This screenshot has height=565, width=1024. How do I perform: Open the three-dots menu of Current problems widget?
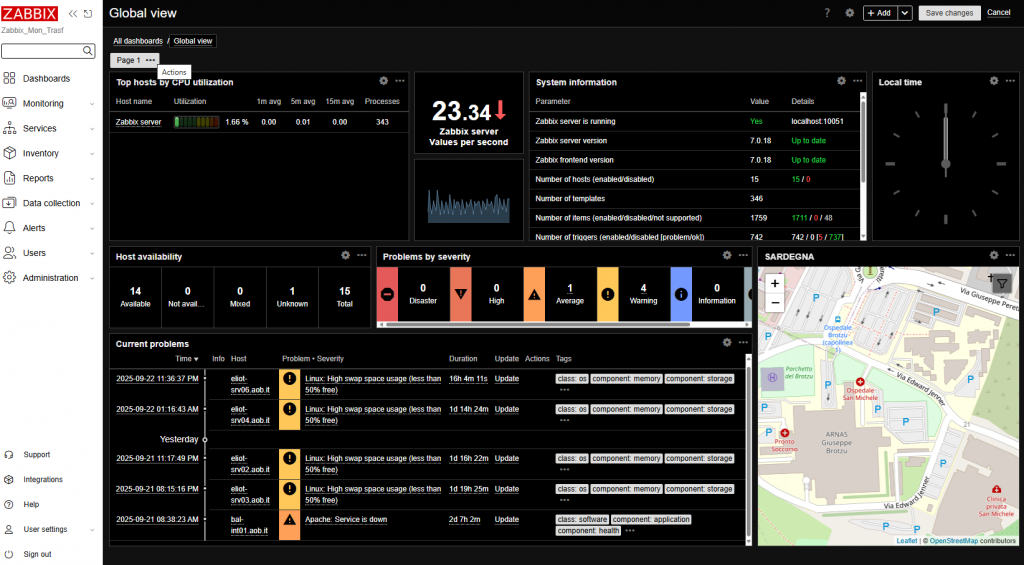pos(741,343)
